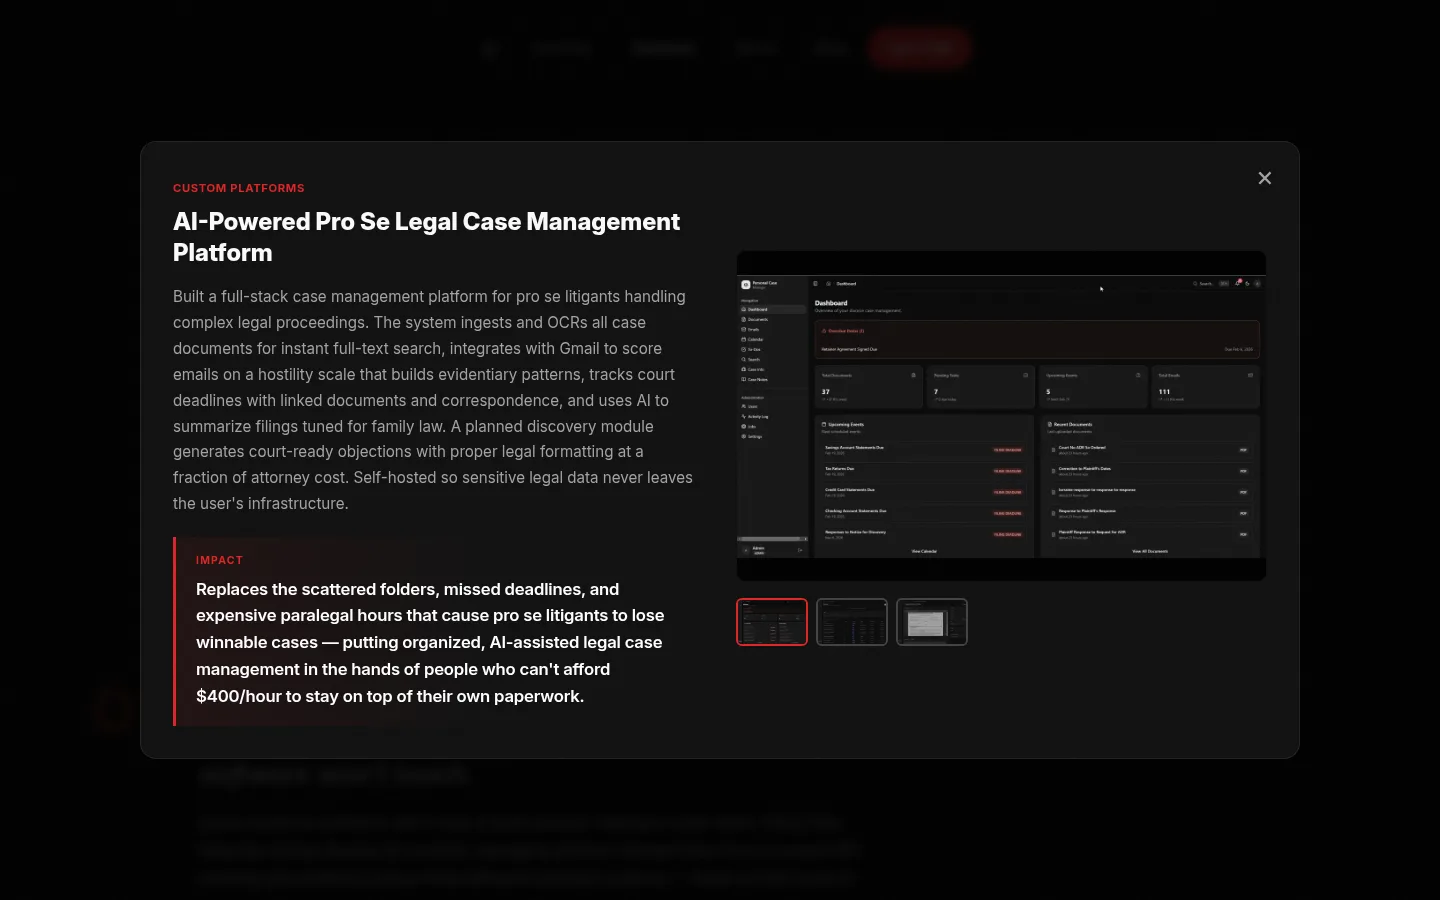Click the Emails sidebar icon in the preview
Viewport: 1440px width, 900px height.
pyautogui.click(x=744, y=329)
